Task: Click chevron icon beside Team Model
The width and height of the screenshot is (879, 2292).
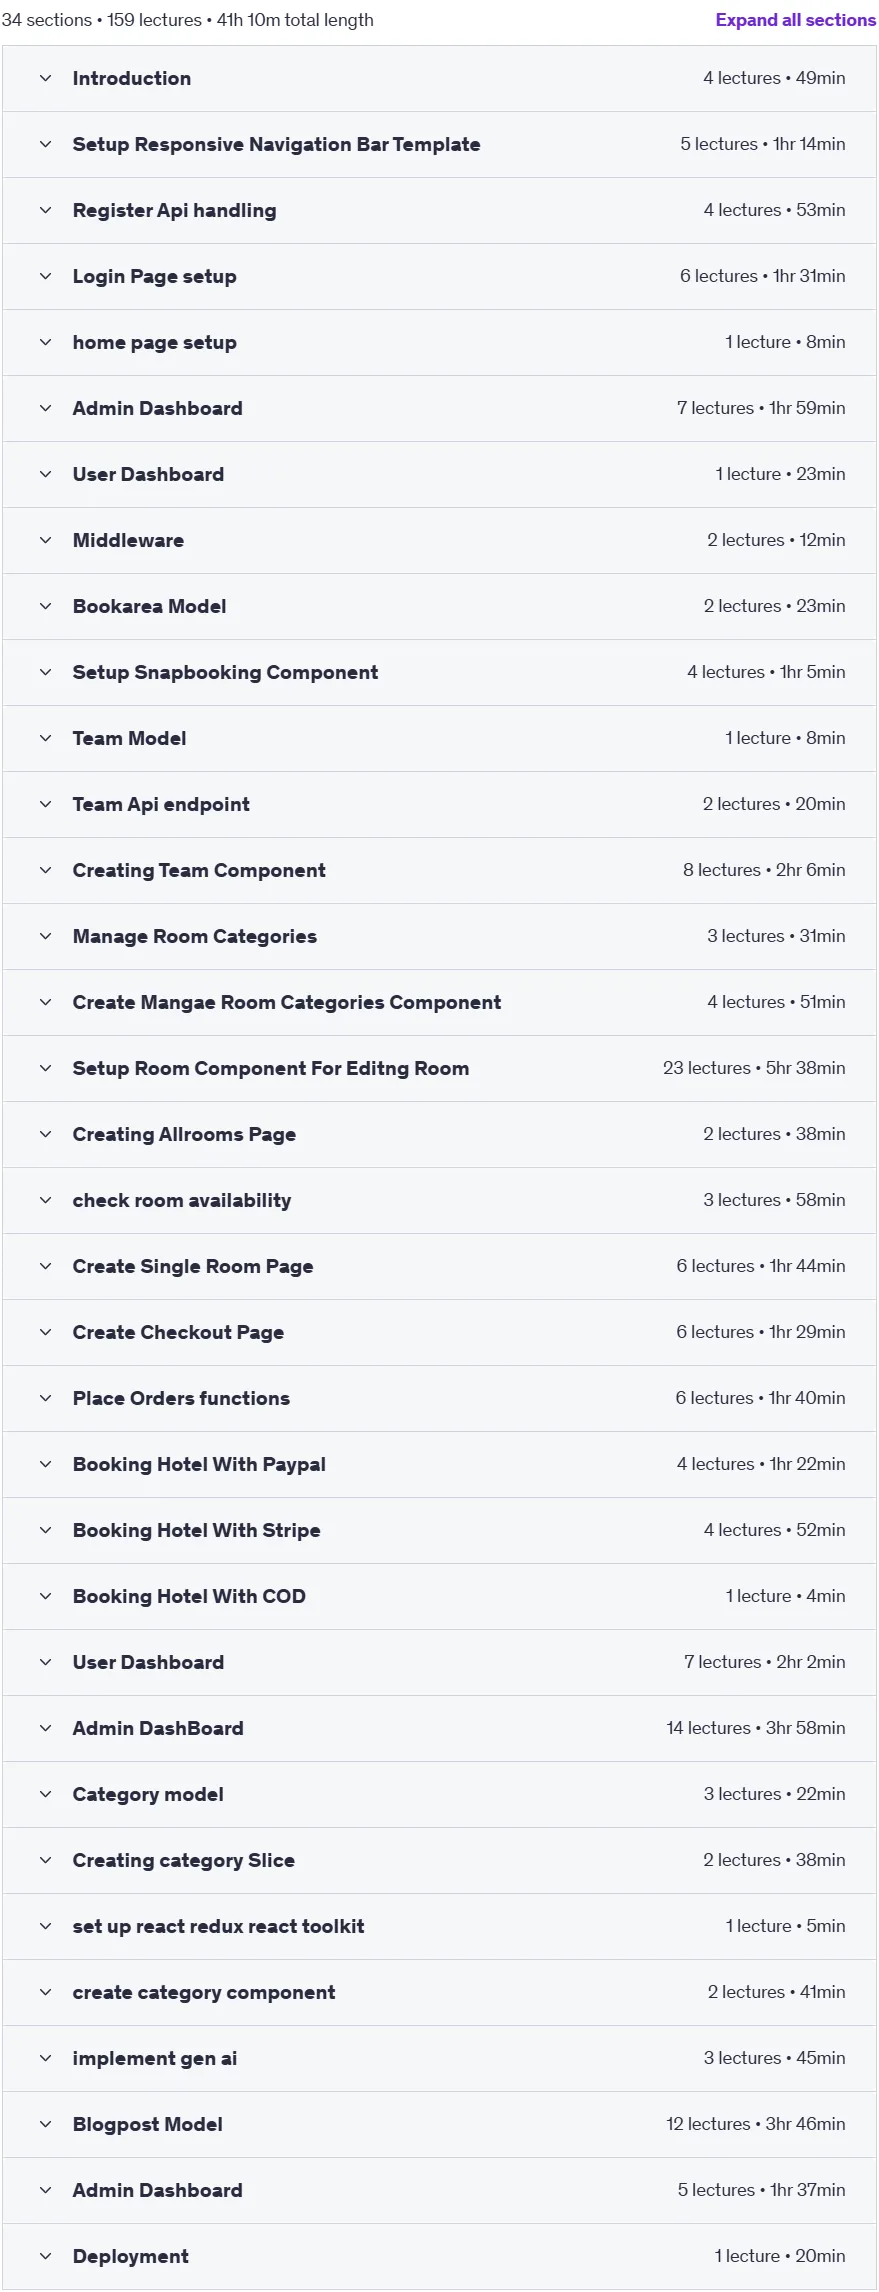Action: pos(45,738)
